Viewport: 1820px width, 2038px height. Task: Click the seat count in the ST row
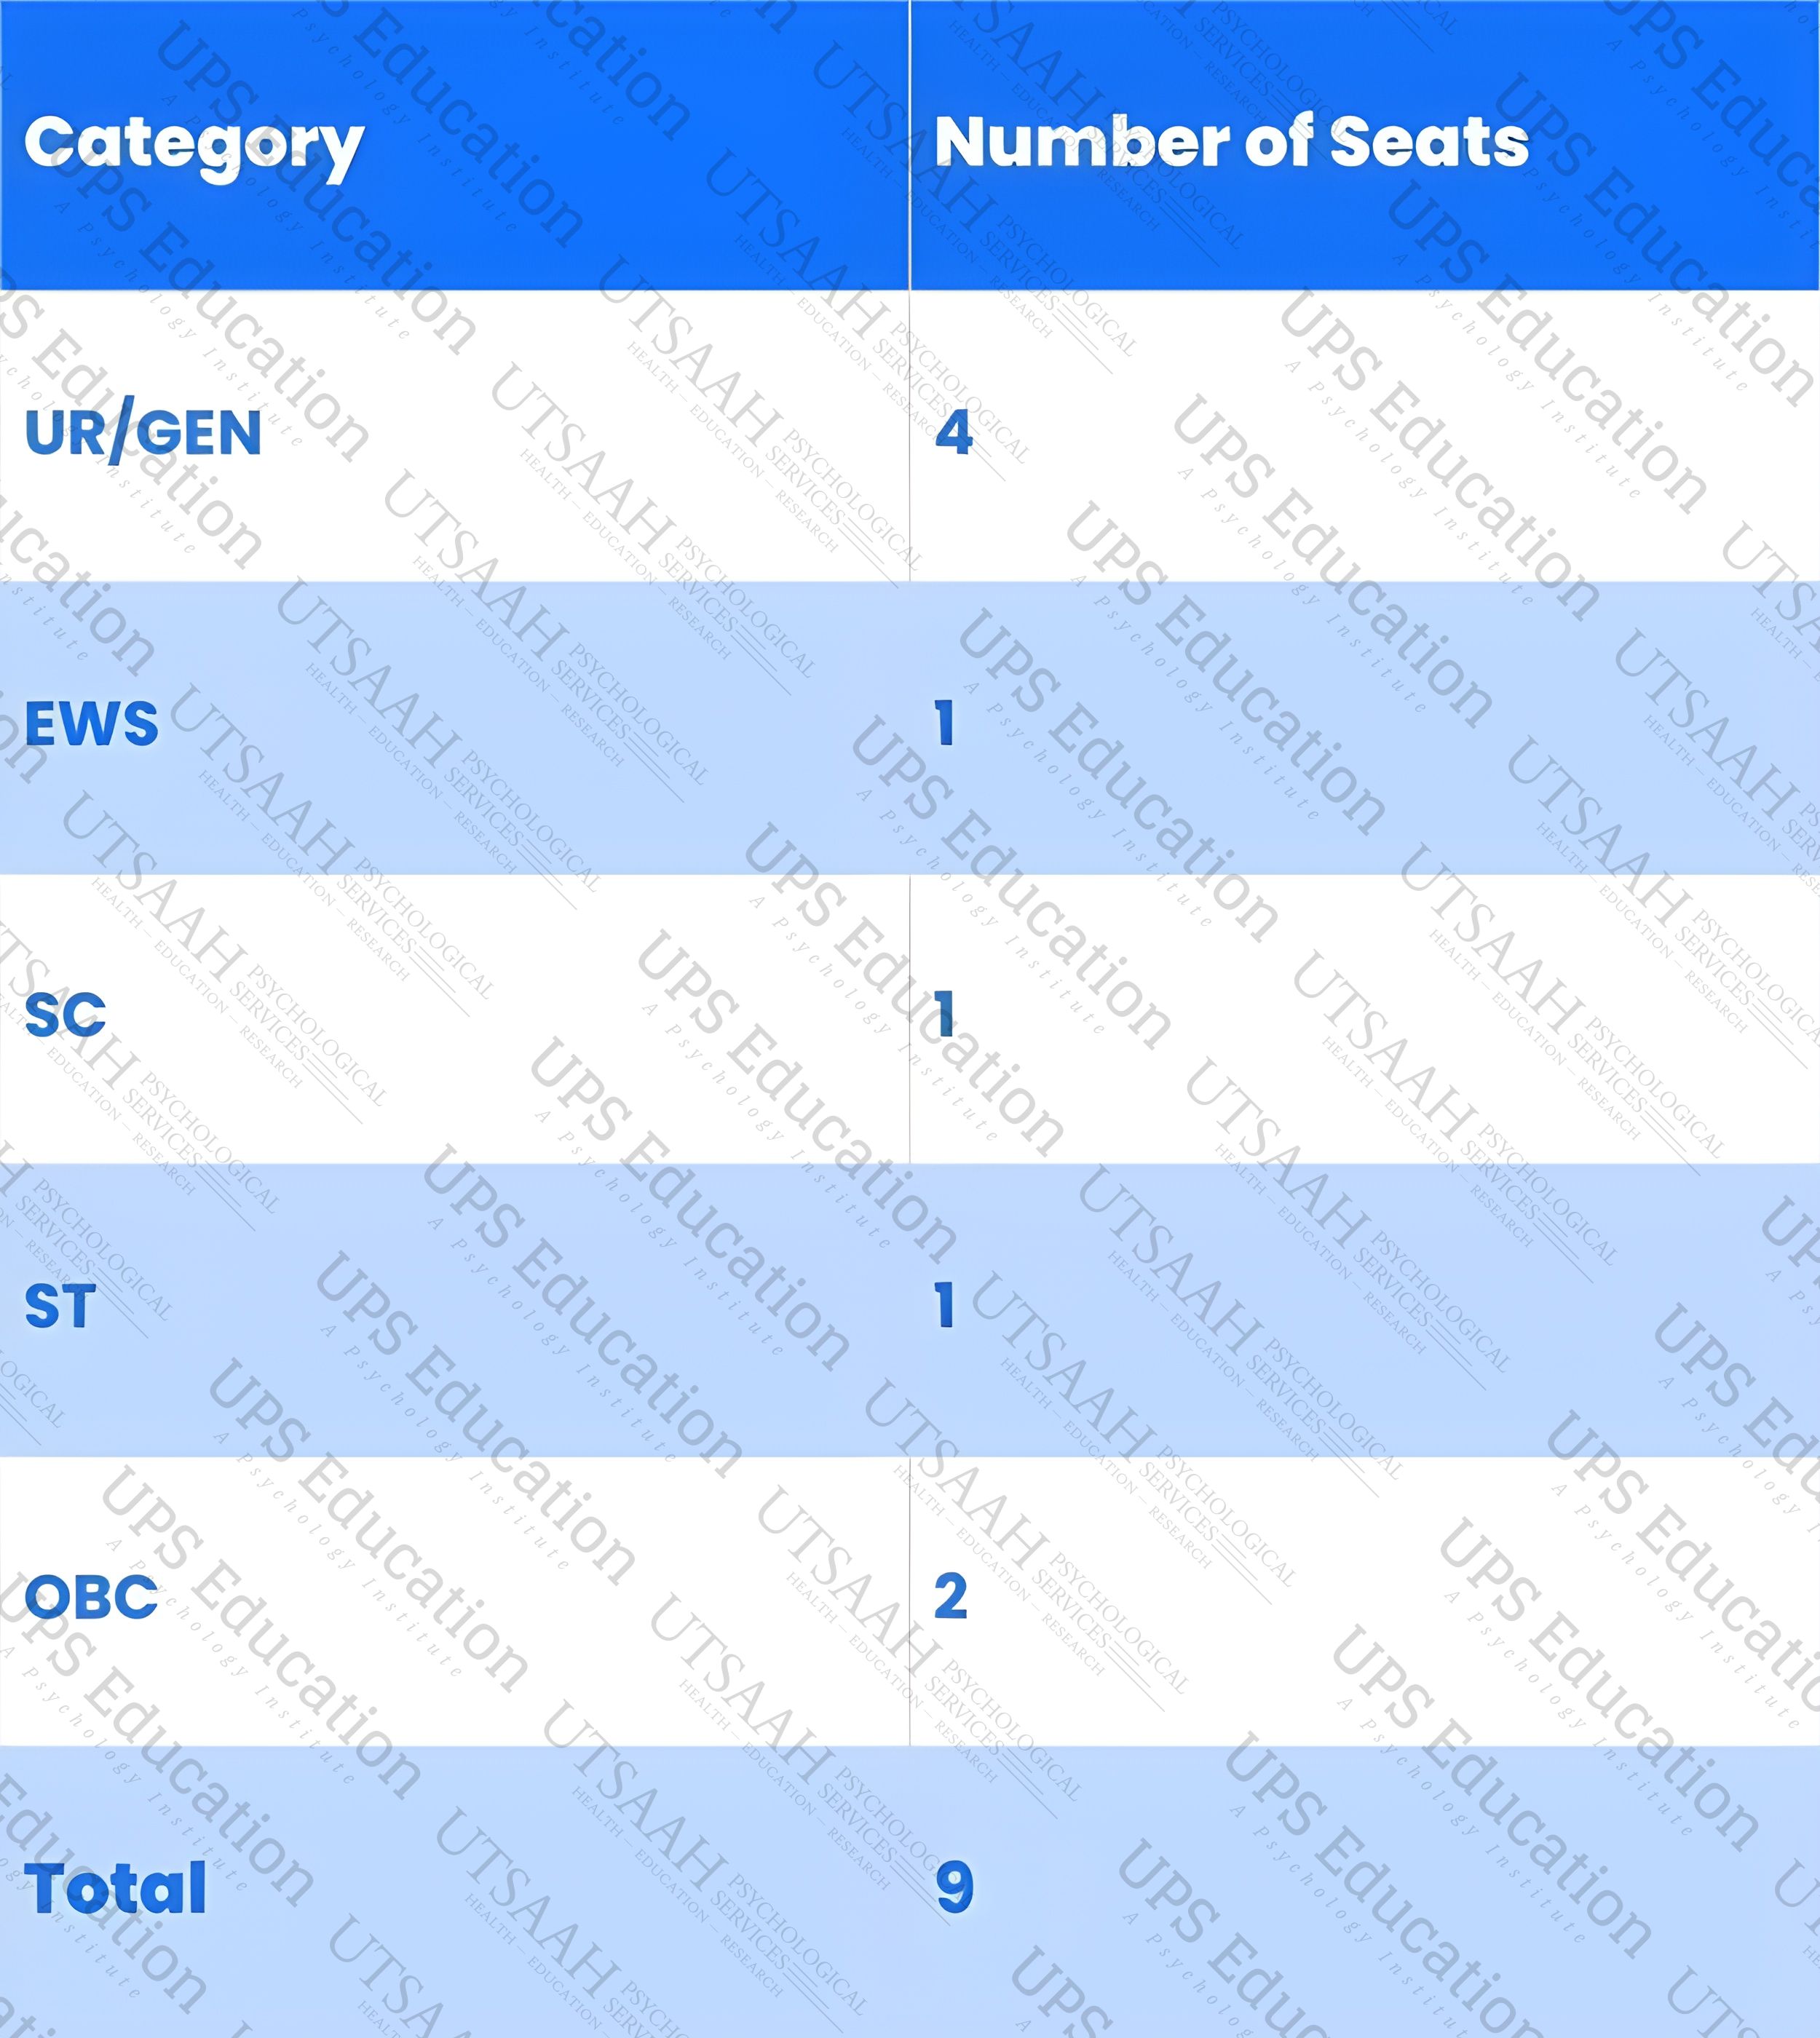click(945, 1305)
